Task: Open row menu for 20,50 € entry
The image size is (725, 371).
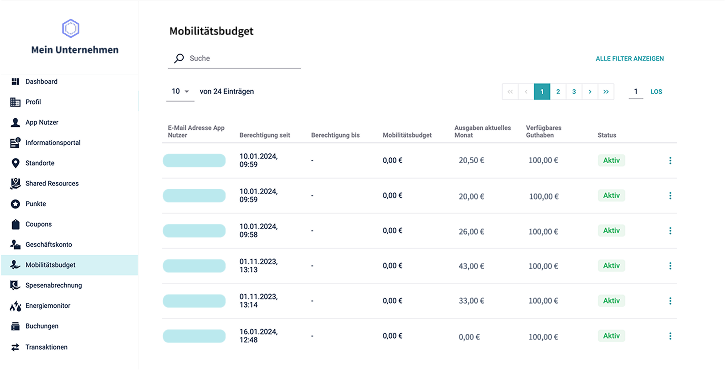Action: [x=670, y=161]
